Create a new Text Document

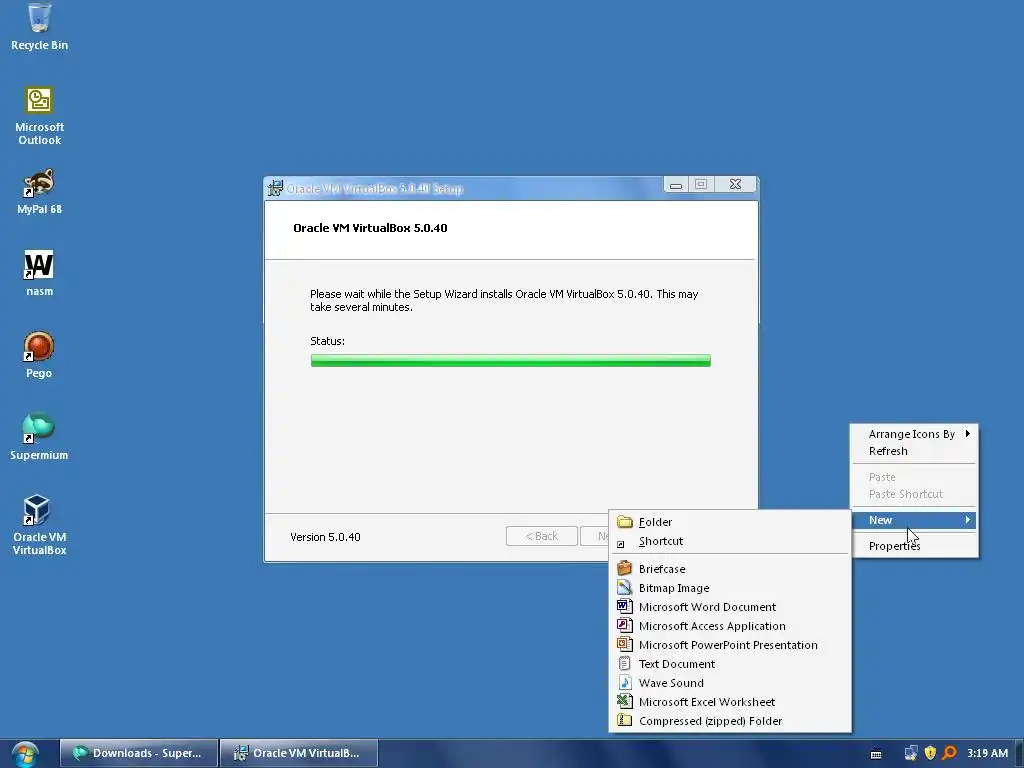pyautogui.click(x=730, y=663)
